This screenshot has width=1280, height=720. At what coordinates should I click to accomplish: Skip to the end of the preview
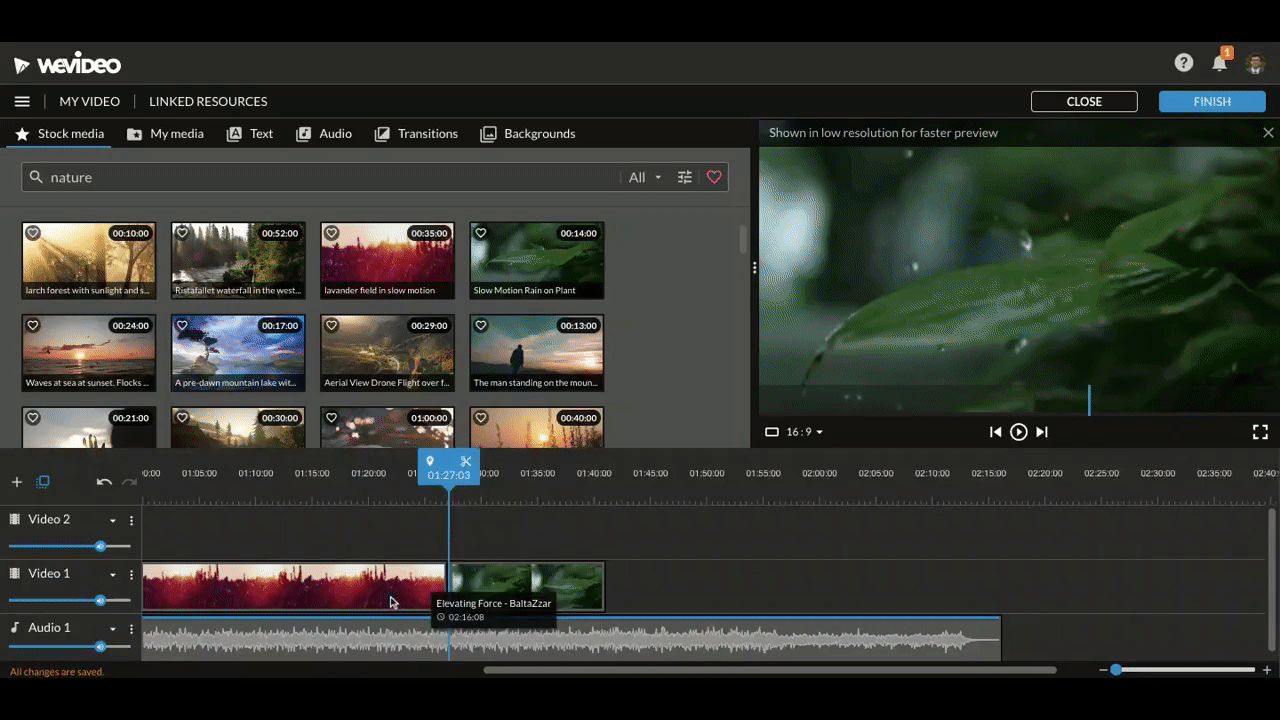click(1042, 432)
